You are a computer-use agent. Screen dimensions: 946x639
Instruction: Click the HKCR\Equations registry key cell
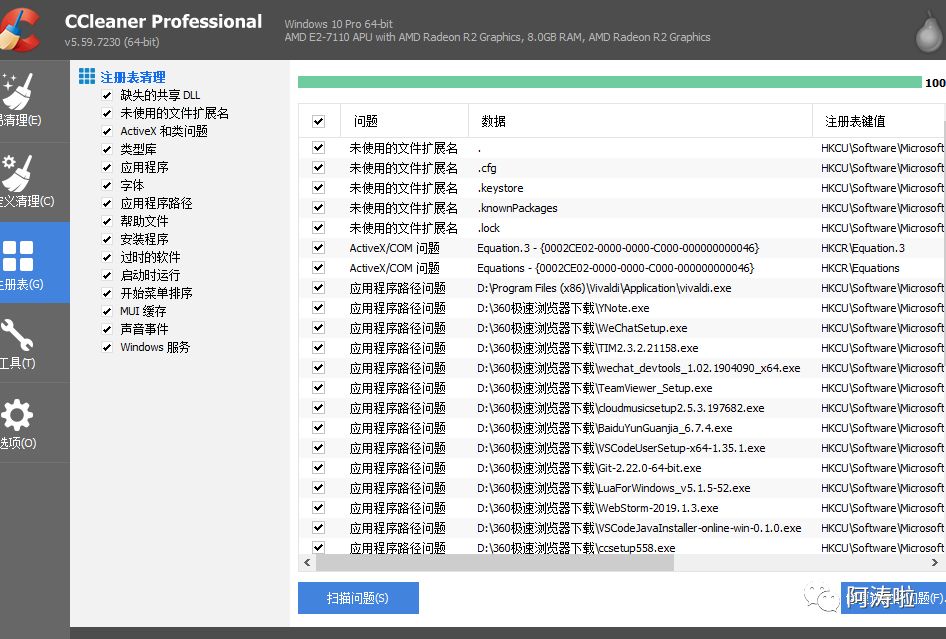click(x=860, y=268)
